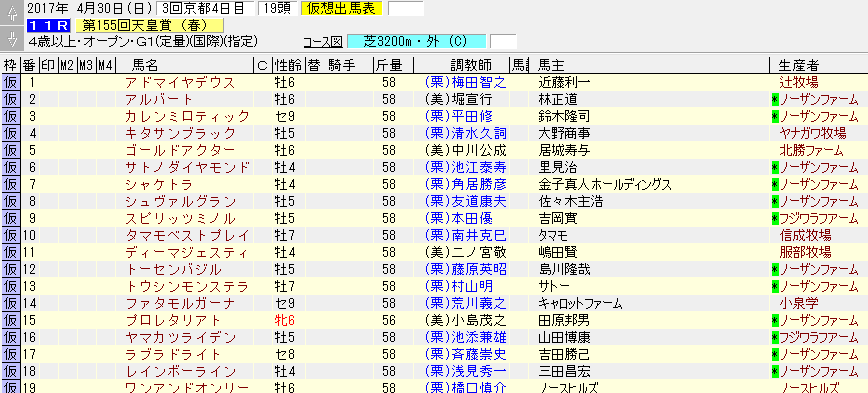
Task: Click the up arrow navigation button
Action: [12, 13]
